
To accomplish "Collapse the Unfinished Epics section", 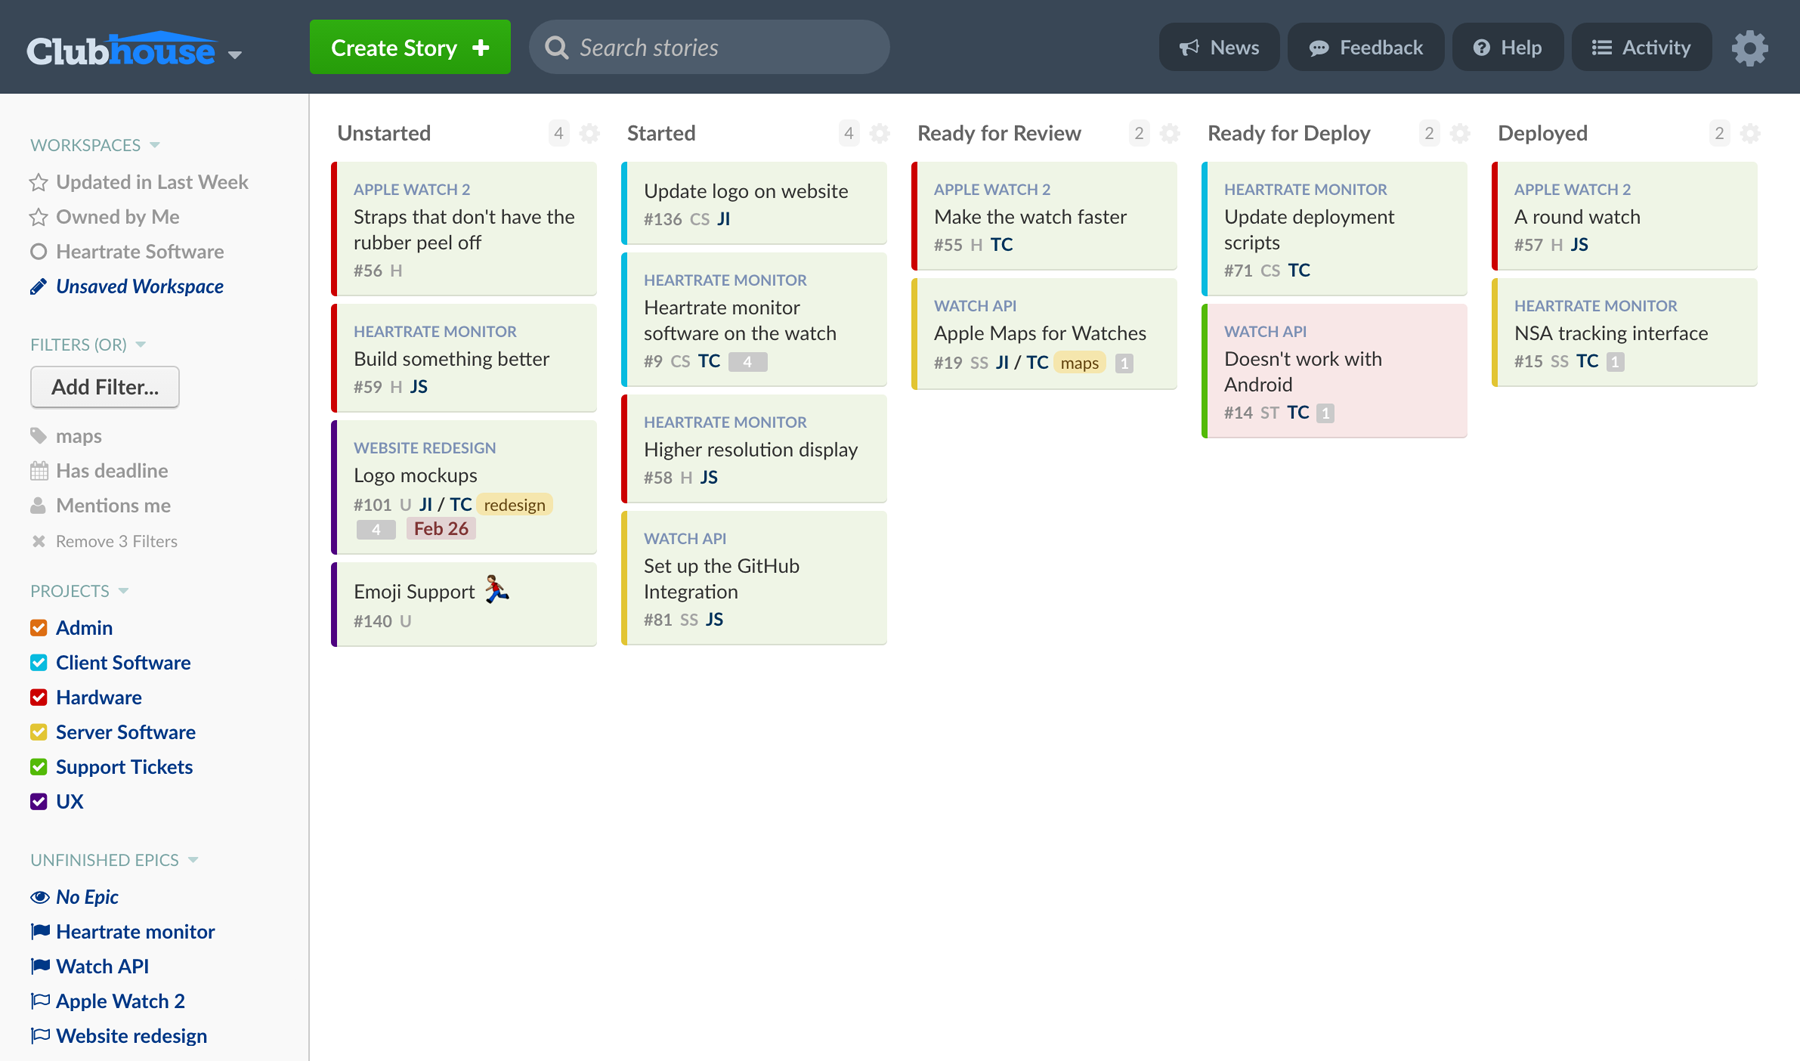I will 193,860.
